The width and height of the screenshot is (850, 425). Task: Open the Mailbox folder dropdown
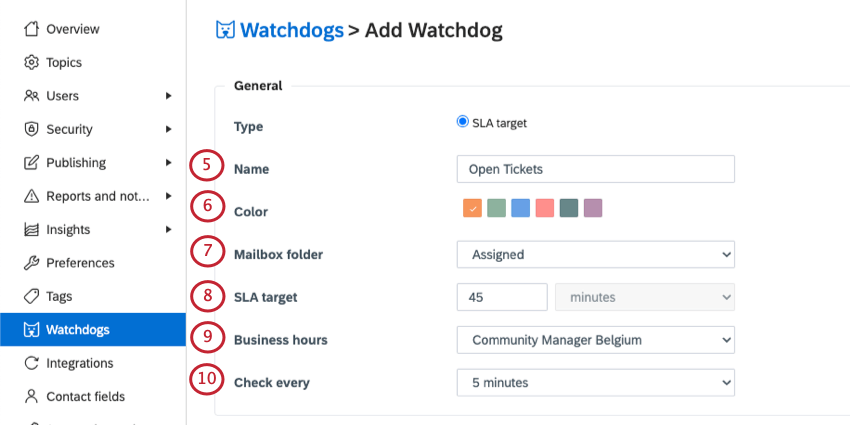[596, 254]
